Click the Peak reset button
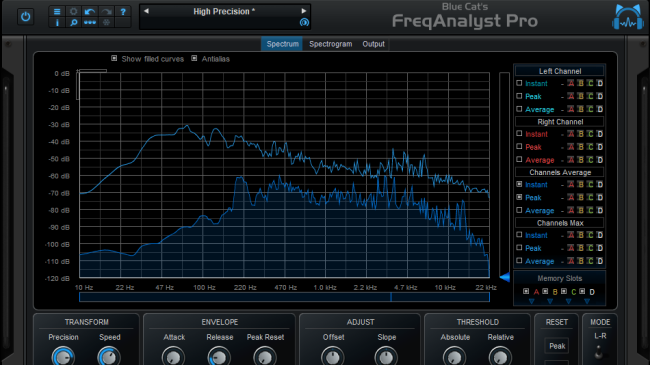Screen dimensions: 650x365 click(x=557, y=346)
